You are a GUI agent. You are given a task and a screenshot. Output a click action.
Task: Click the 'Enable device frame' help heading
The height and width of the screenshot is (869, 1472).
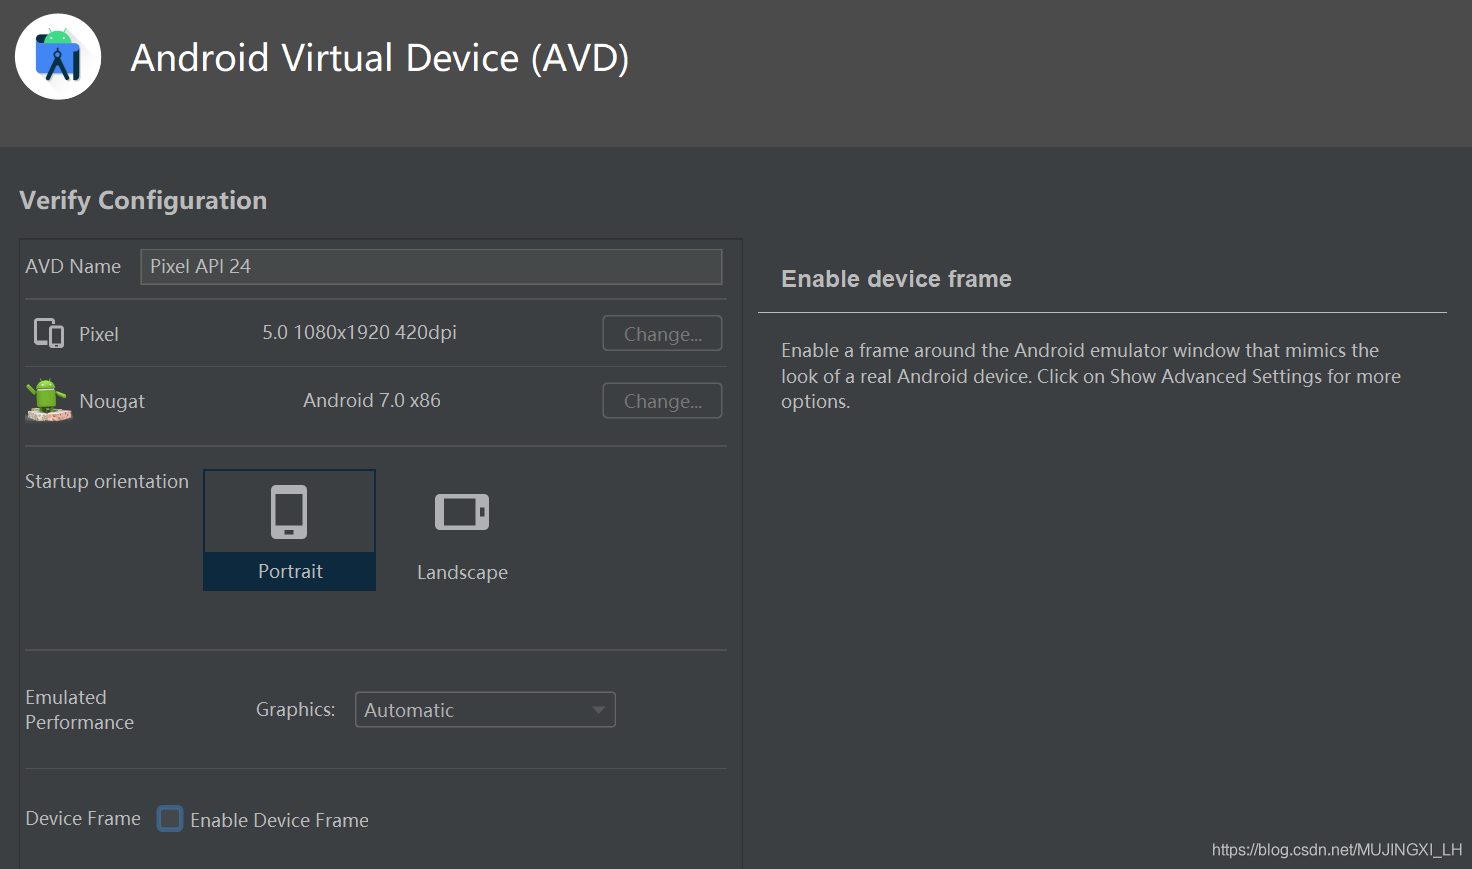tap(896, 279)
